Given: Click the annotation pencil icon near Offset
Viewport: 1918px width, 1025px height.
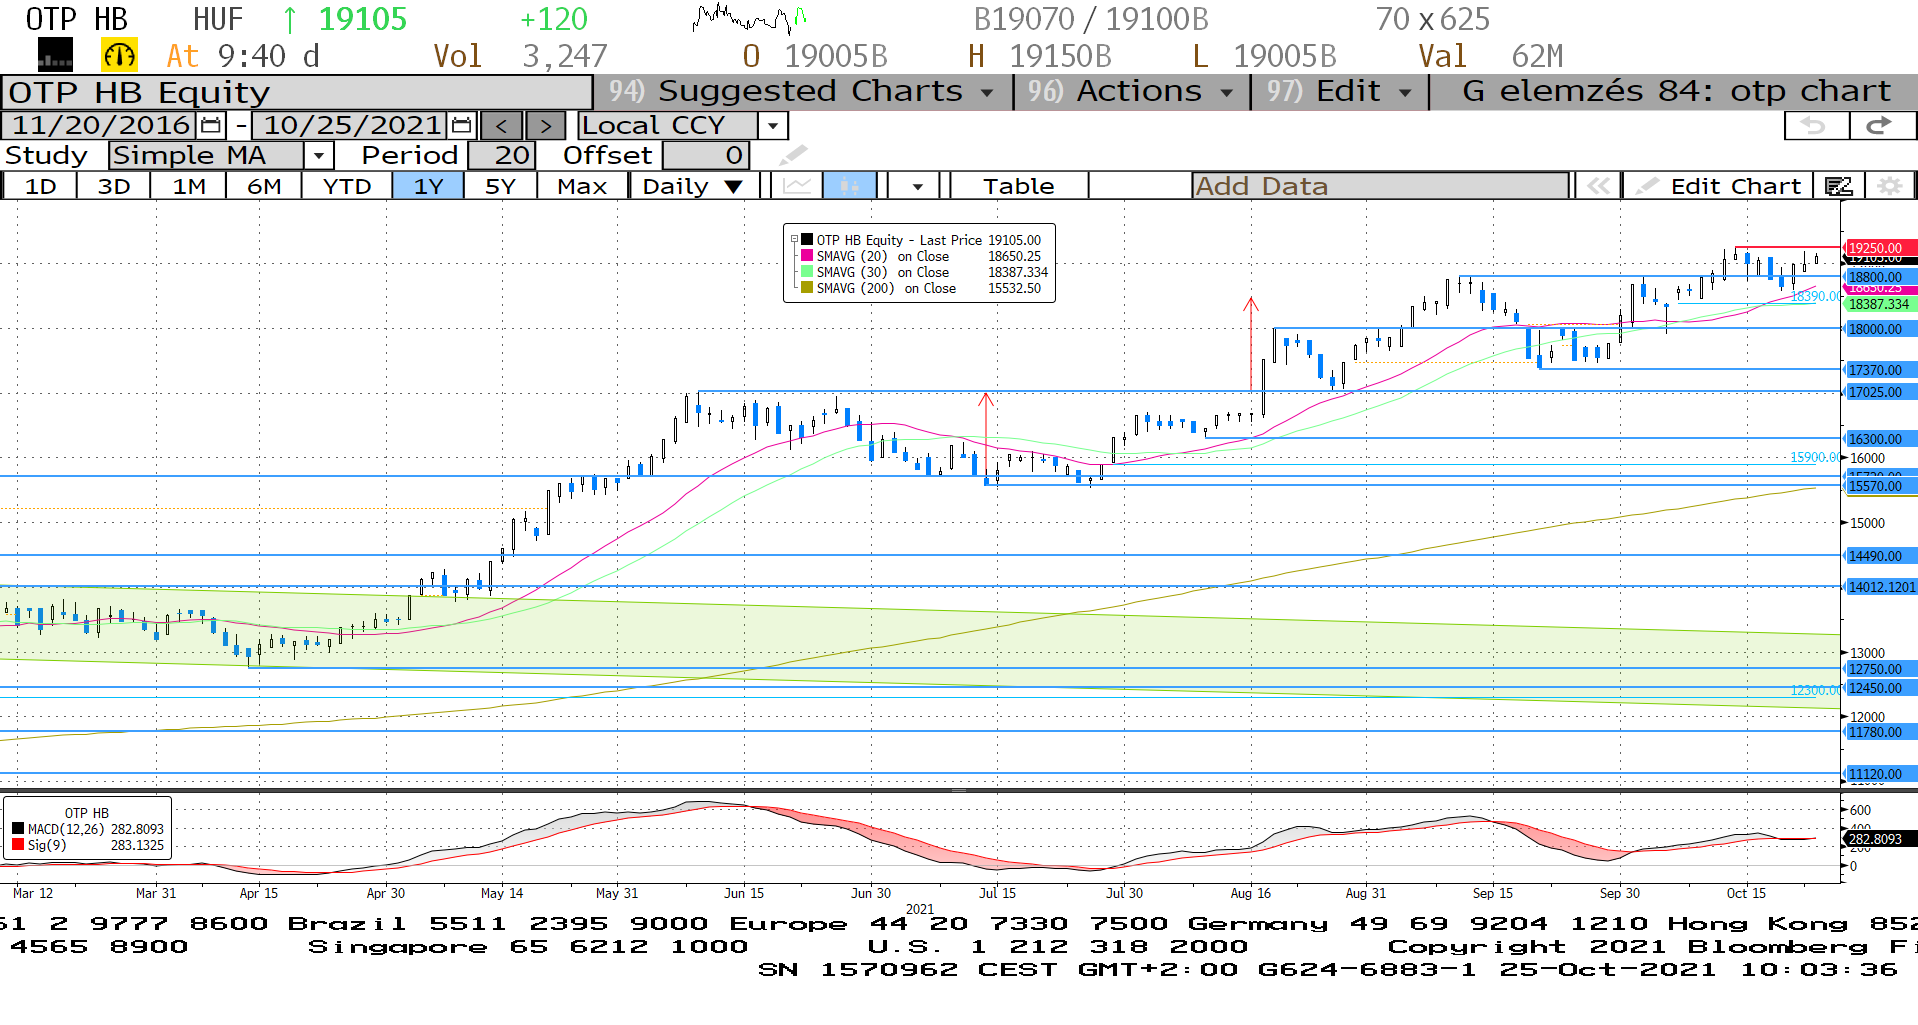Looking at the screenshot, I should pos(792,155).
